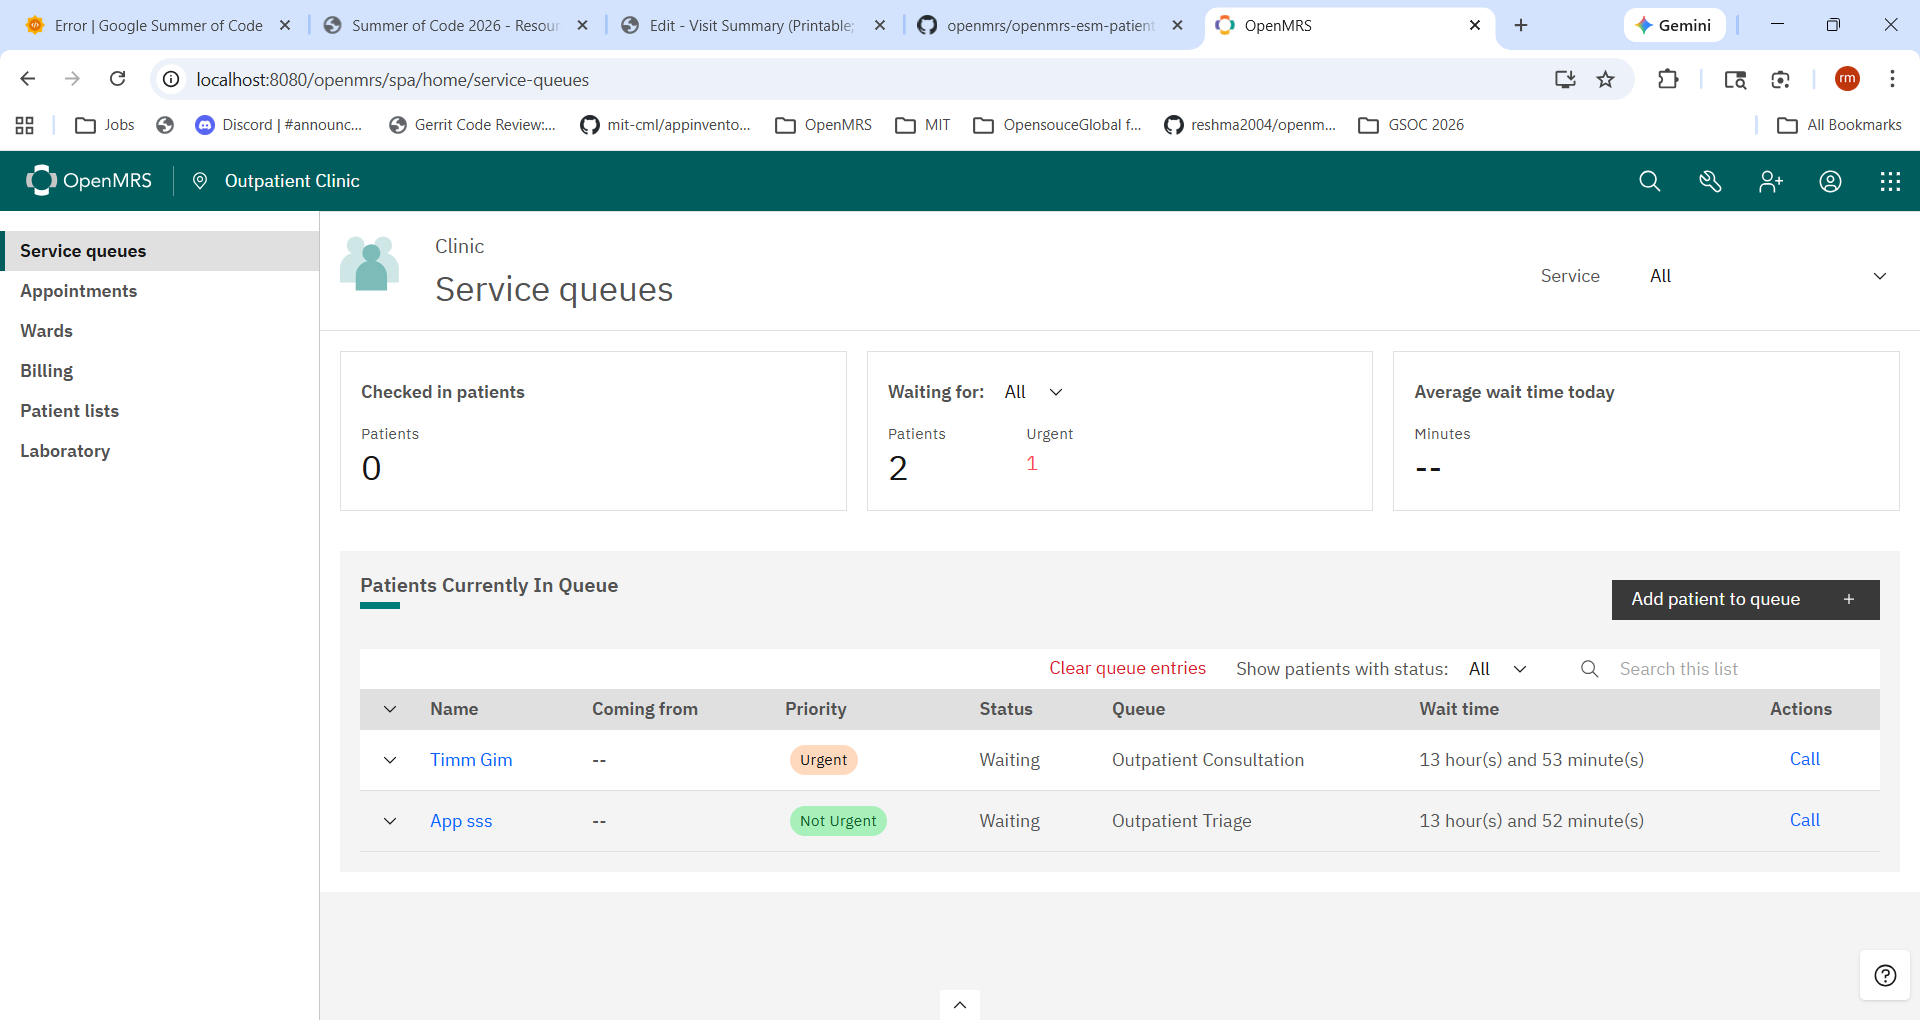Open the Service filter dropdown
This screenshot has height=1020, width=1920.
click(1767, 276)
